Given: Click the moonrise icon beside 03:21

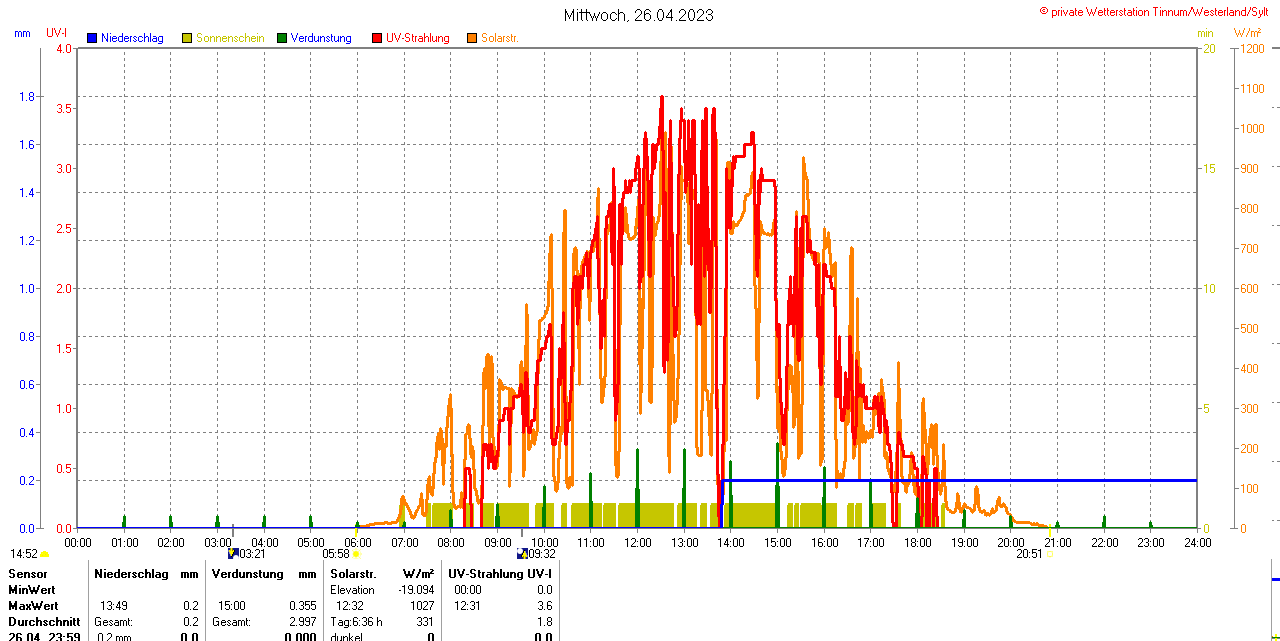Looking at the screenshot, I should click(233, 553).
